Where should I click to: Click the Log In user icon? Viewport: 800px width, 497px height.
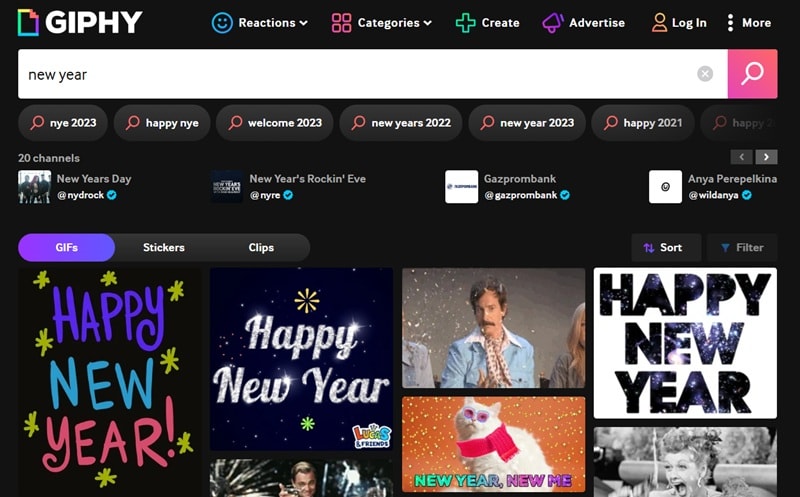tap(659, 23)
